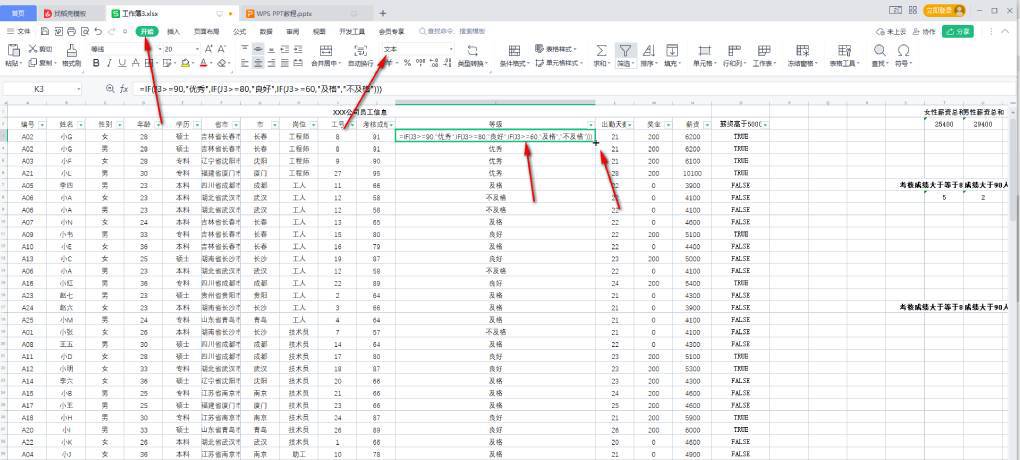The height and width of the screenshot is (460, 1020).
Task: Go to the 首页 home tab
Action: [x=20, y=13]
